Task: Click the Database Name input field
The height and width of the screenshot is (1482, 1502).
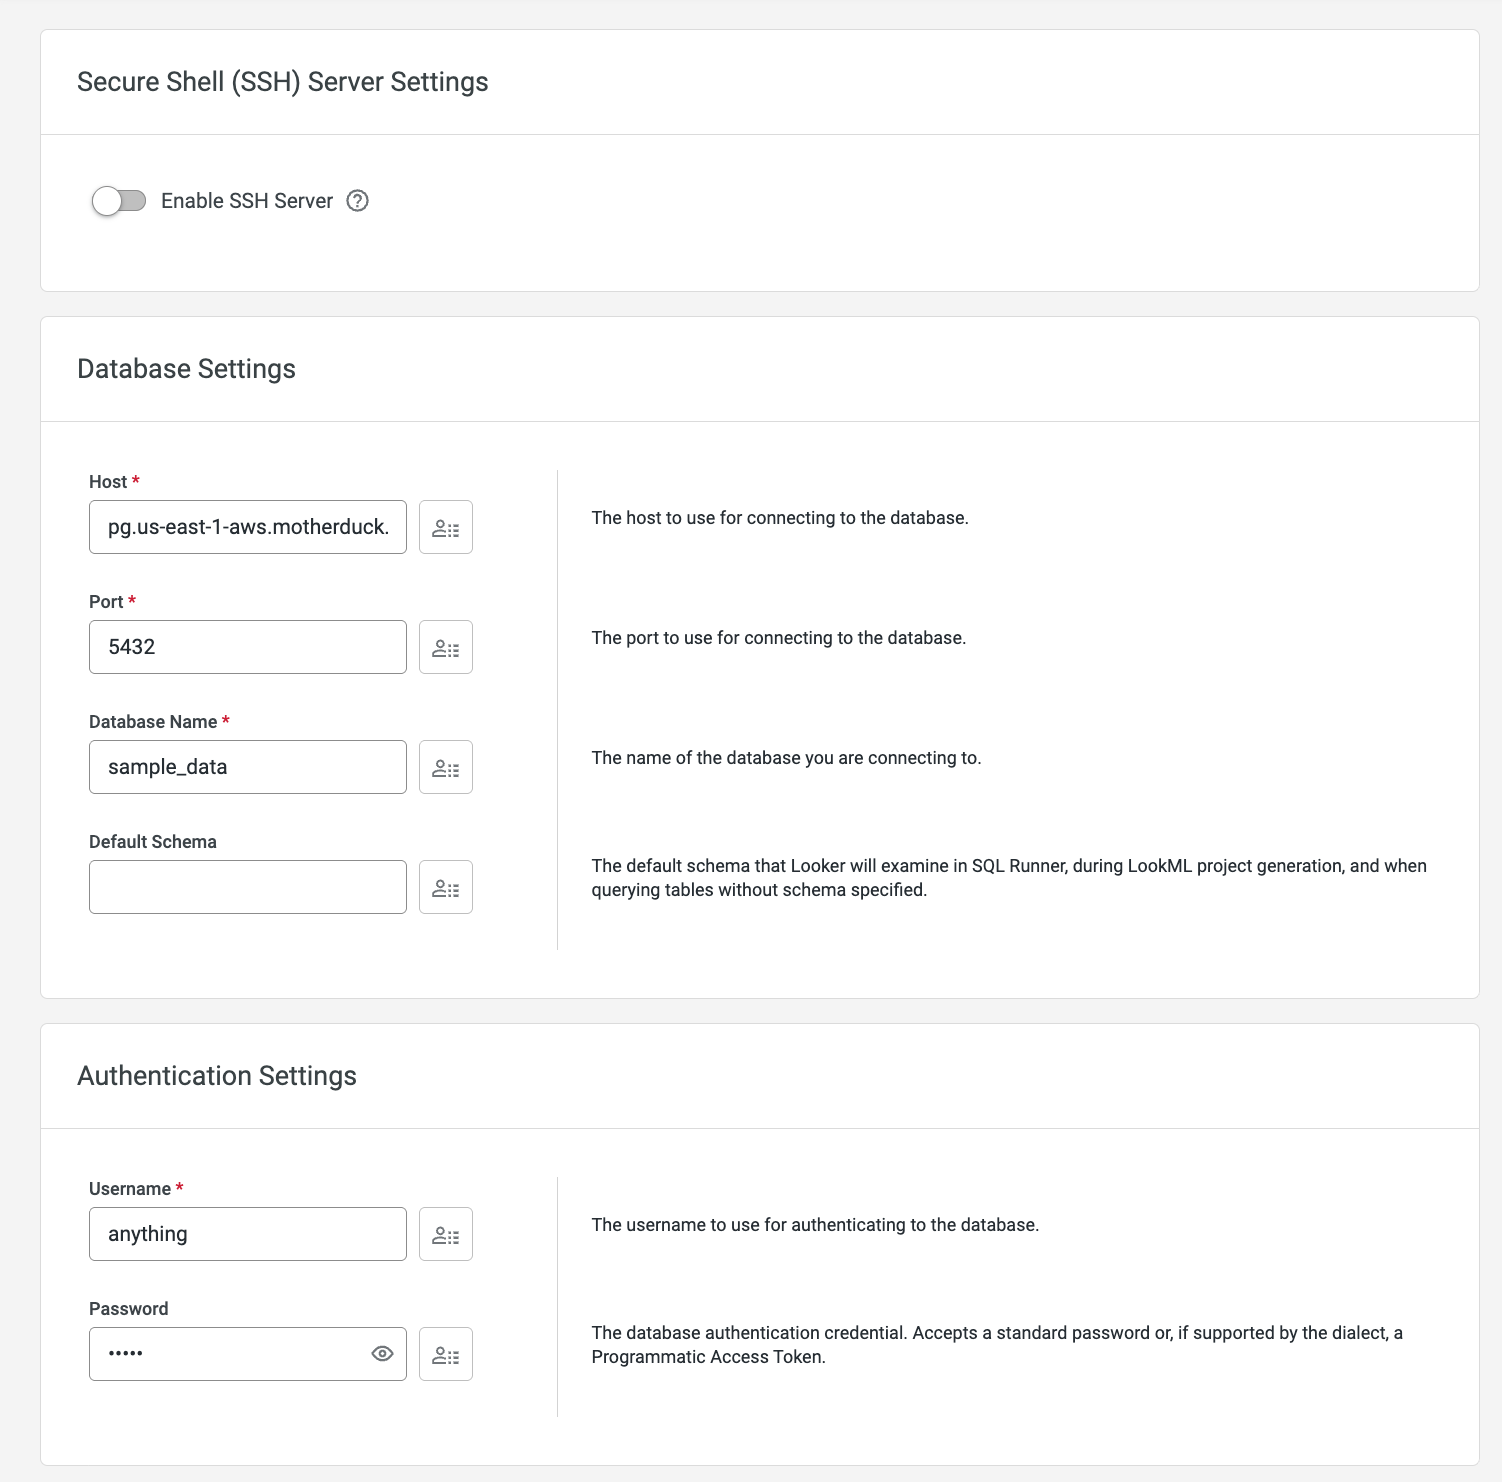Action: [x=248, y=767]
